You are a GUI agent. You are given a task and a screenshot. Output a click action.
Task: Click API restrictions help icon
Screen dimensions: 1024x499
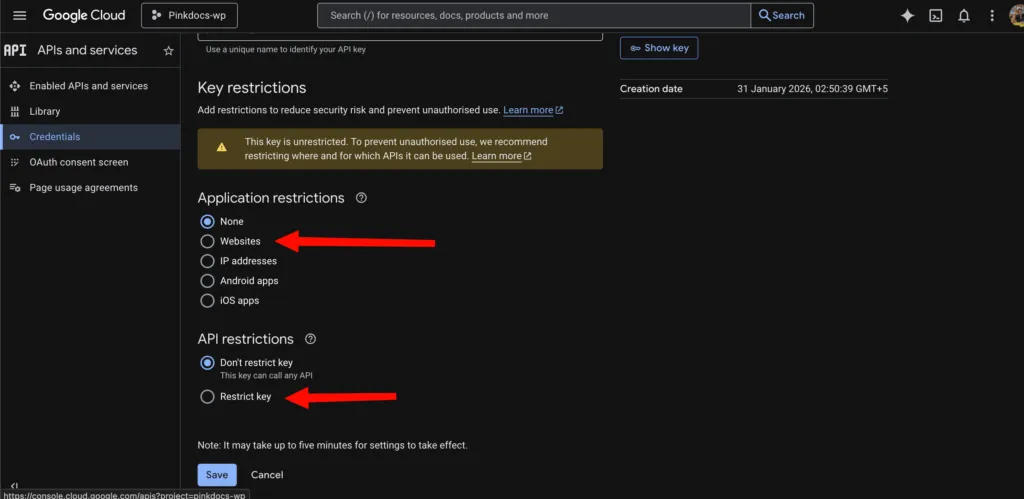pyautogui.click(x=310, y=339)
